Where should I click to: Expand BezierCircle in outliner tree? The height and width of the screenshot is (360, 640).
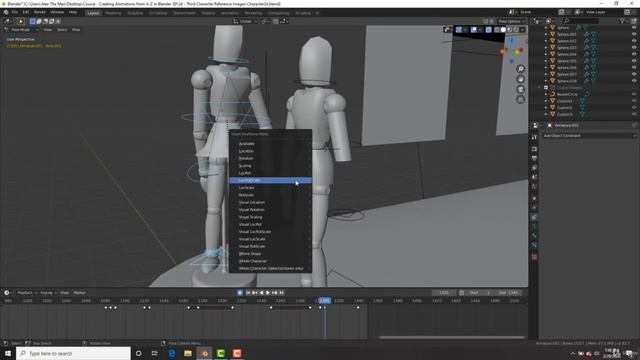coord(546,94)
